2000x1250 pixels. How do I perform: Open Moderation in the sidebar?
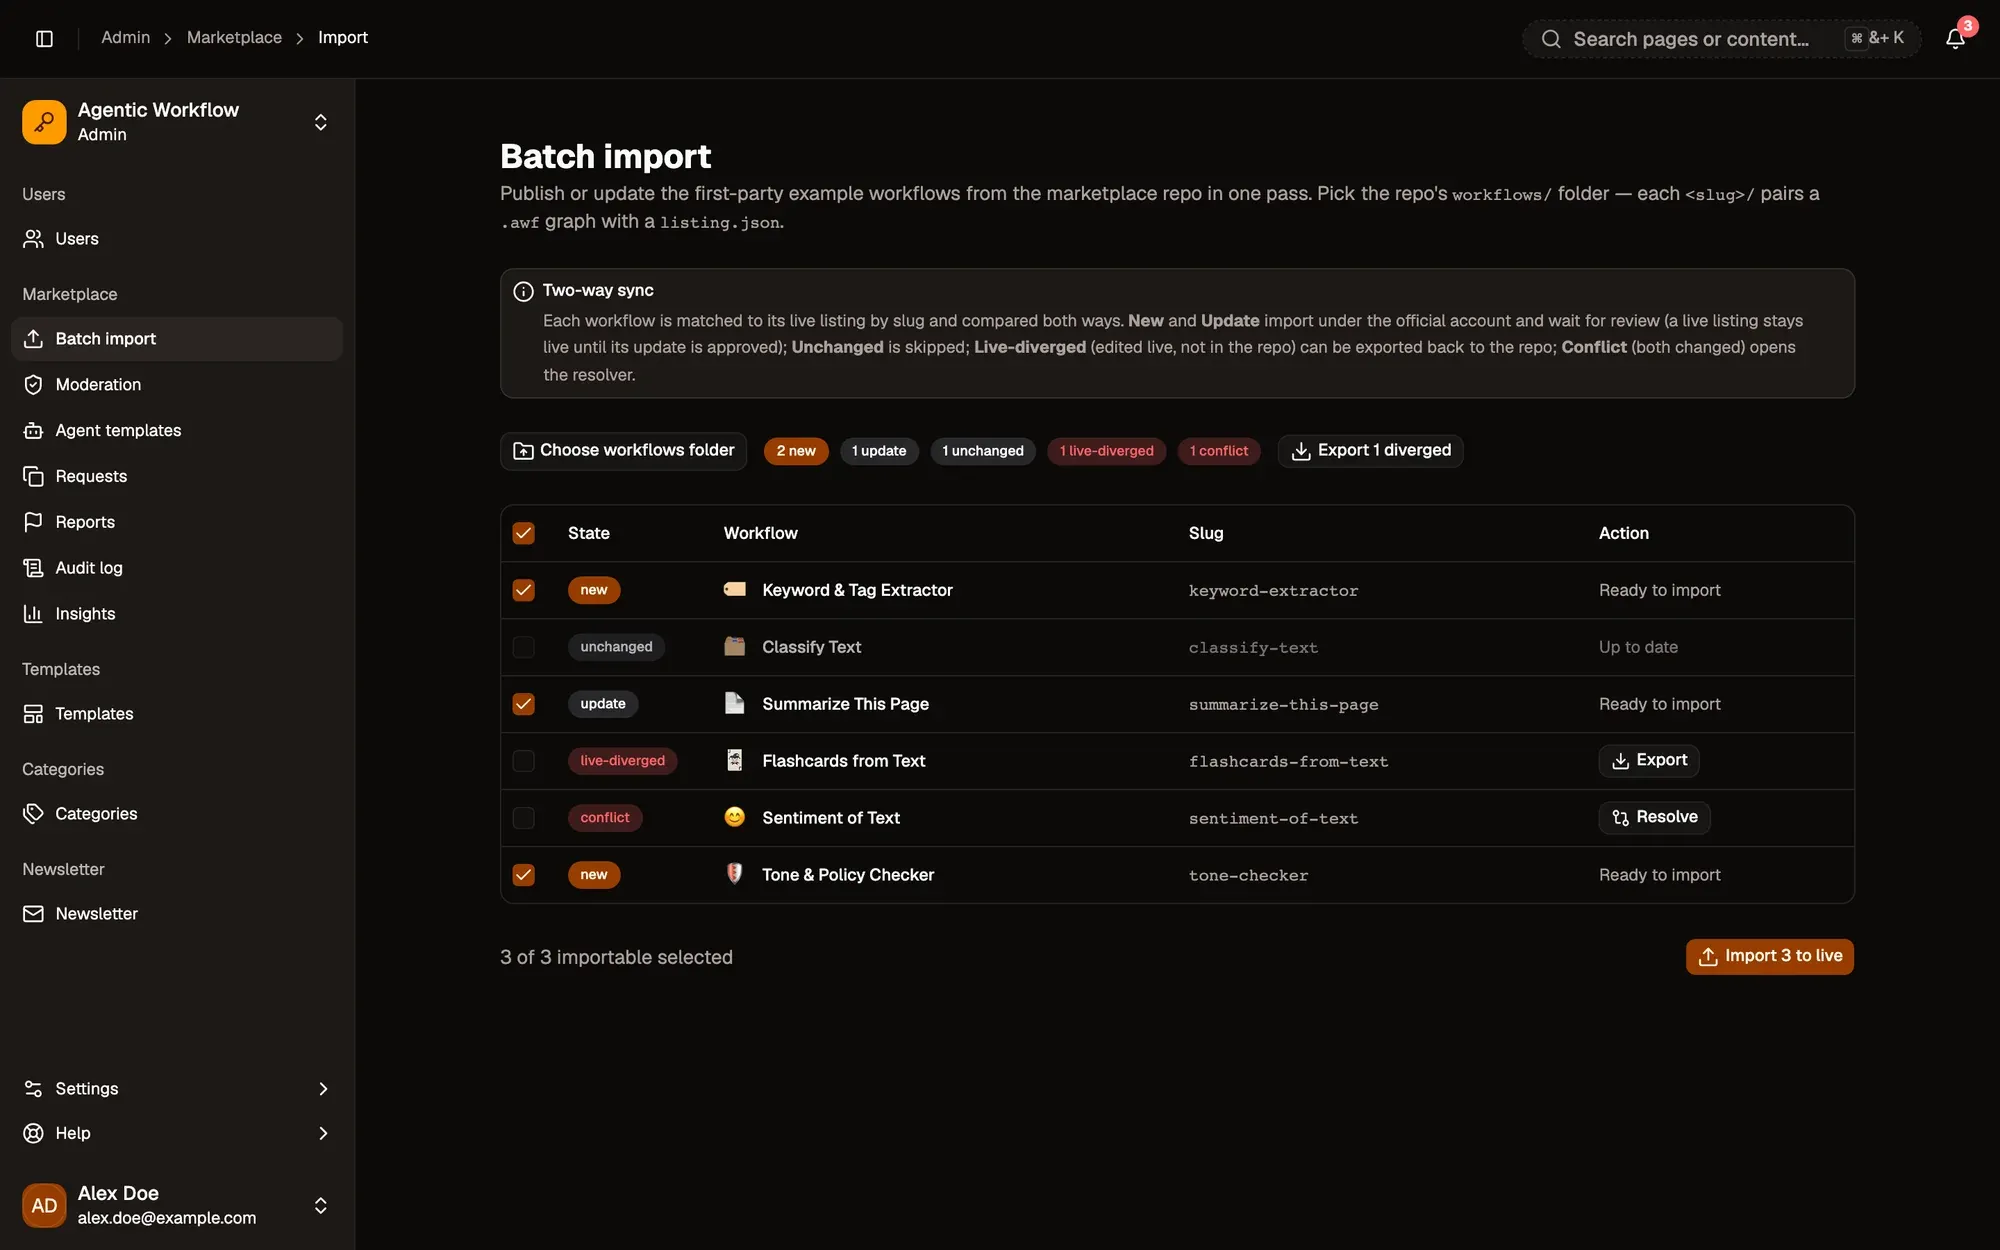(177, 384)
